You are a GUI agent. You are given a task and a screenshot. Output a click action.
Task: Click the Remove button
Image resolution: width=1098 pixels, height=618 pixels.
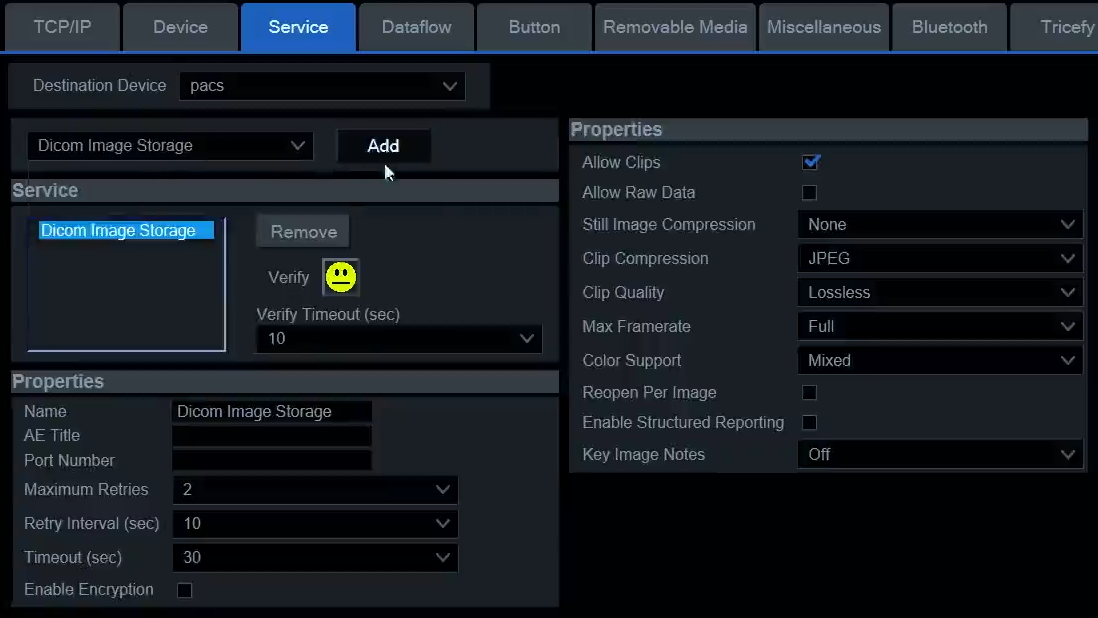pyautogui.click(x=303, y=232)
